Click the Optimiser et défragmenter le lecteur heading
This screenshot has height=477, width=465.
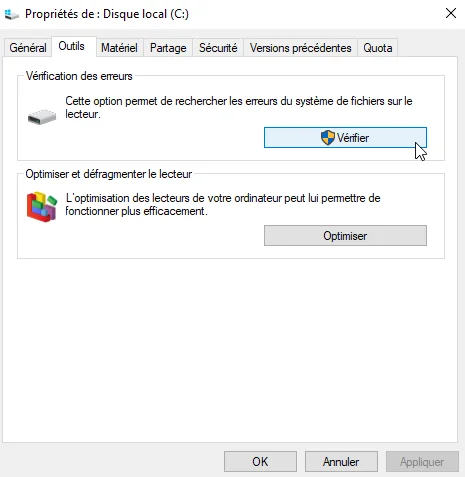(x=109, y=174)
